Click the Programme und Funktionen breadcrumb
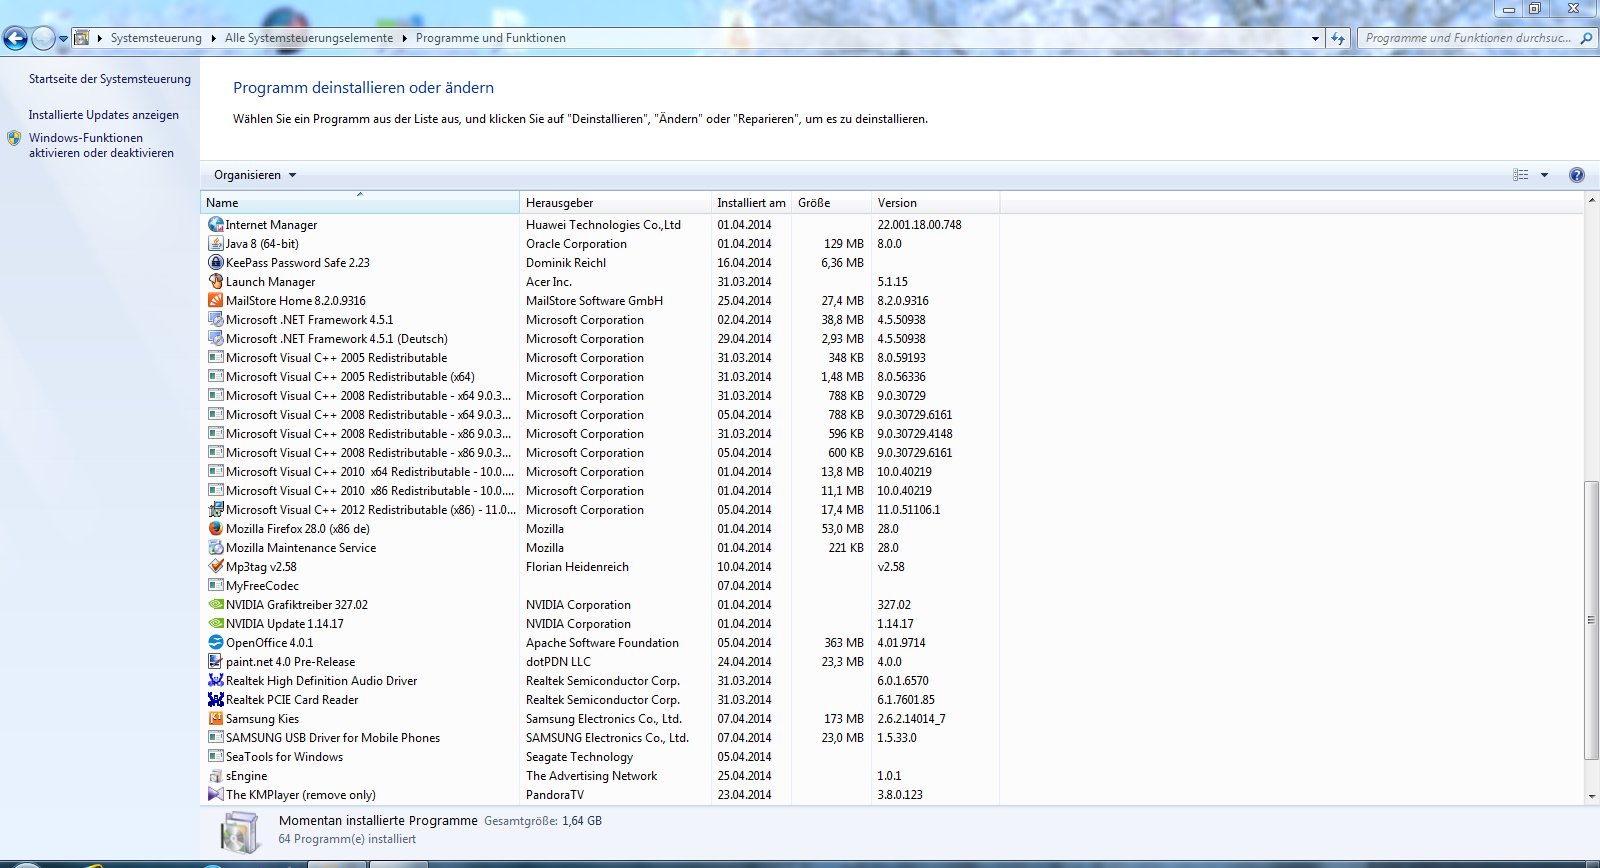This screenshot has height=868, width=1600. [491, 39]
